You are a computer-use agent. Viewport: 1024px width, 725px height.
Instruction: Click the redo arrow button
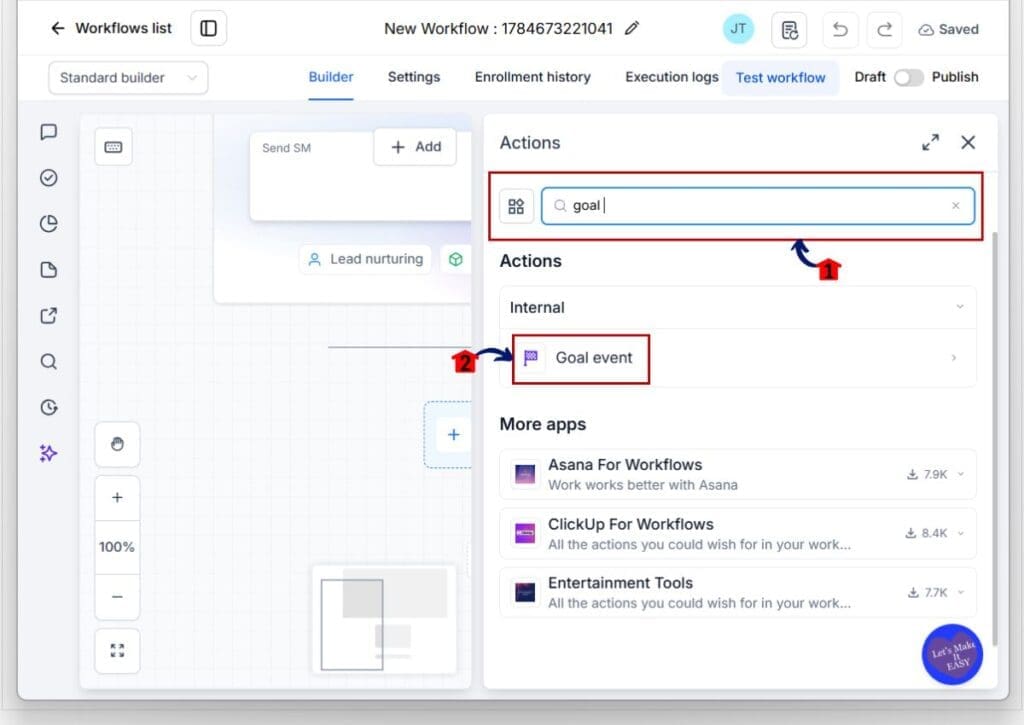coord(884,29)
